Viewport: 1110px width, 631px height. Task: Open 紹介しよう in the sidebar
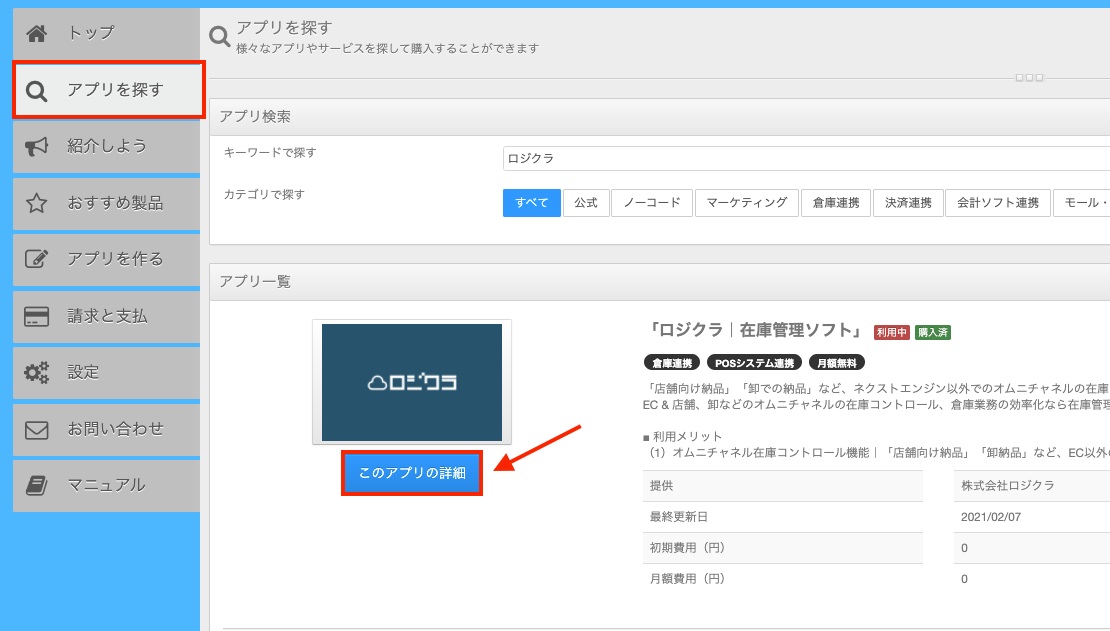tap(106, 147)
